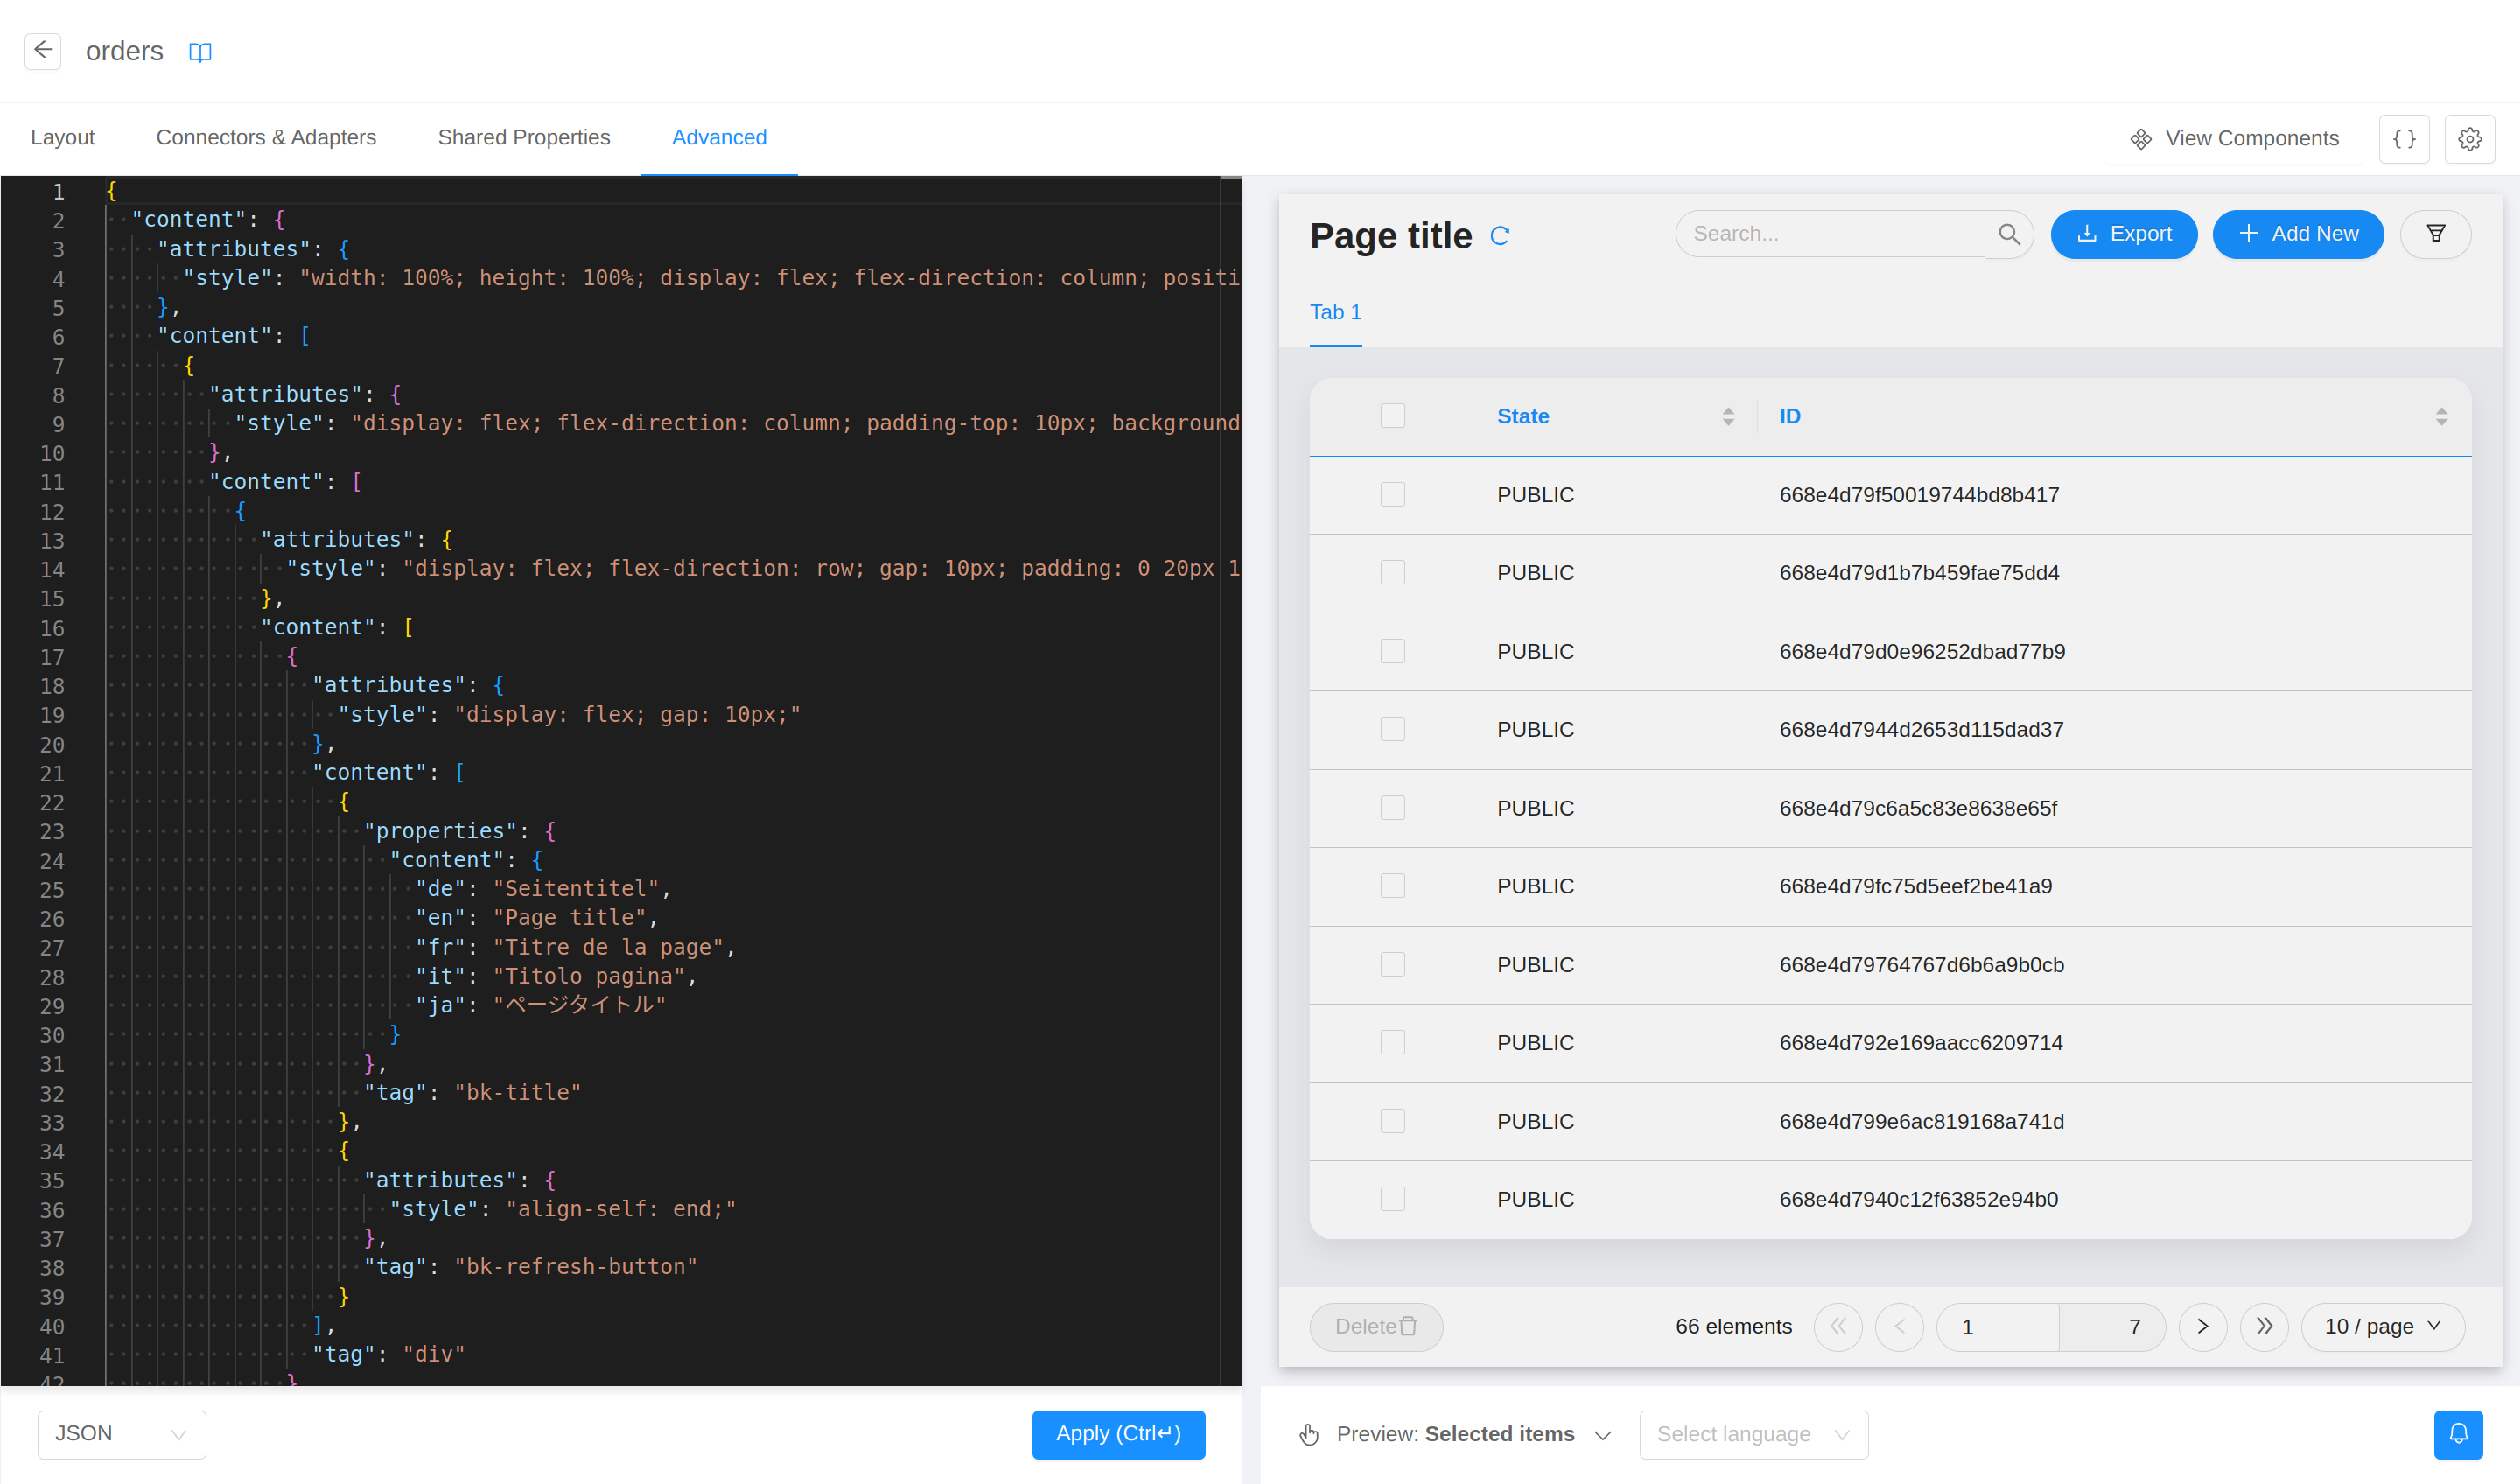Check the select-all checkbox in the table header

[1392, 415]
